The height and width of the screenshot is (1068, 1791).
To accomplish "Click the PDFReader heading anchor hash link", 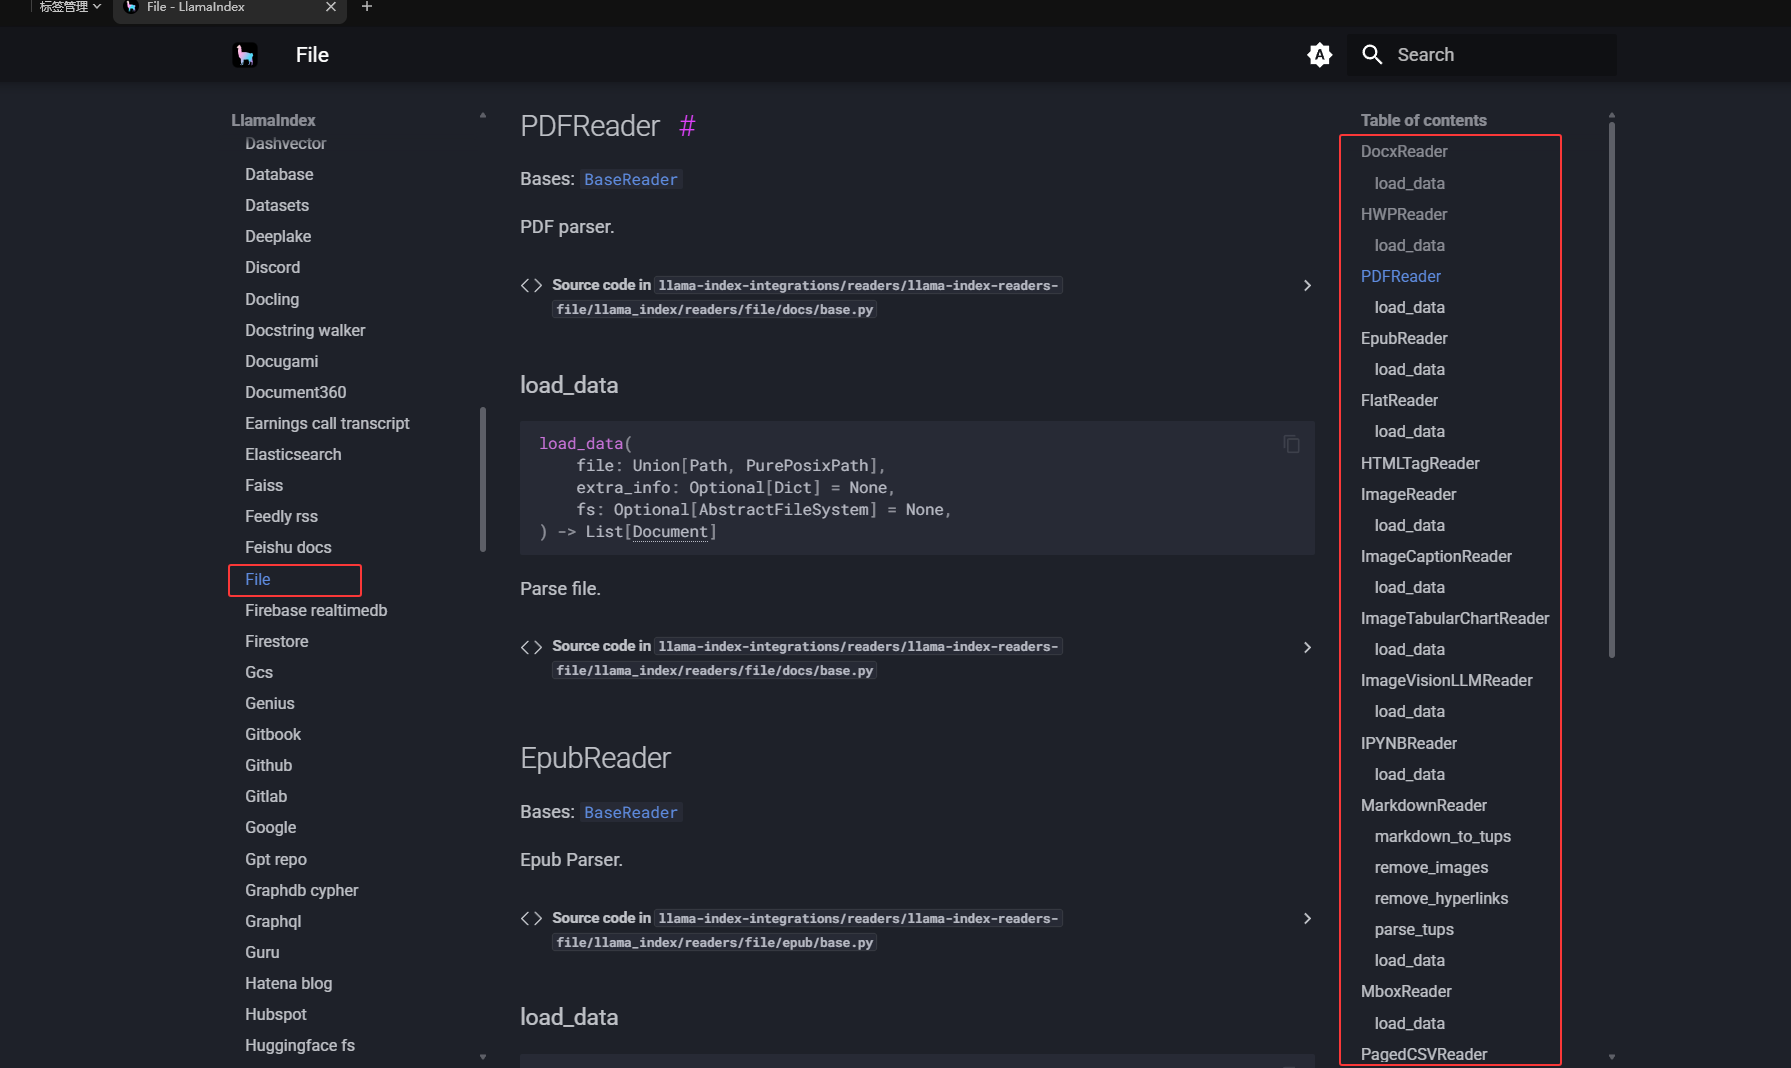I will [x=687, y=126].
